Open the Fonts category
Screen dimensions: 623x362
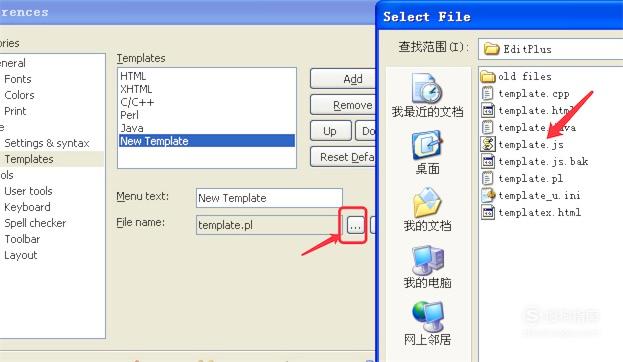pos(18,79)
